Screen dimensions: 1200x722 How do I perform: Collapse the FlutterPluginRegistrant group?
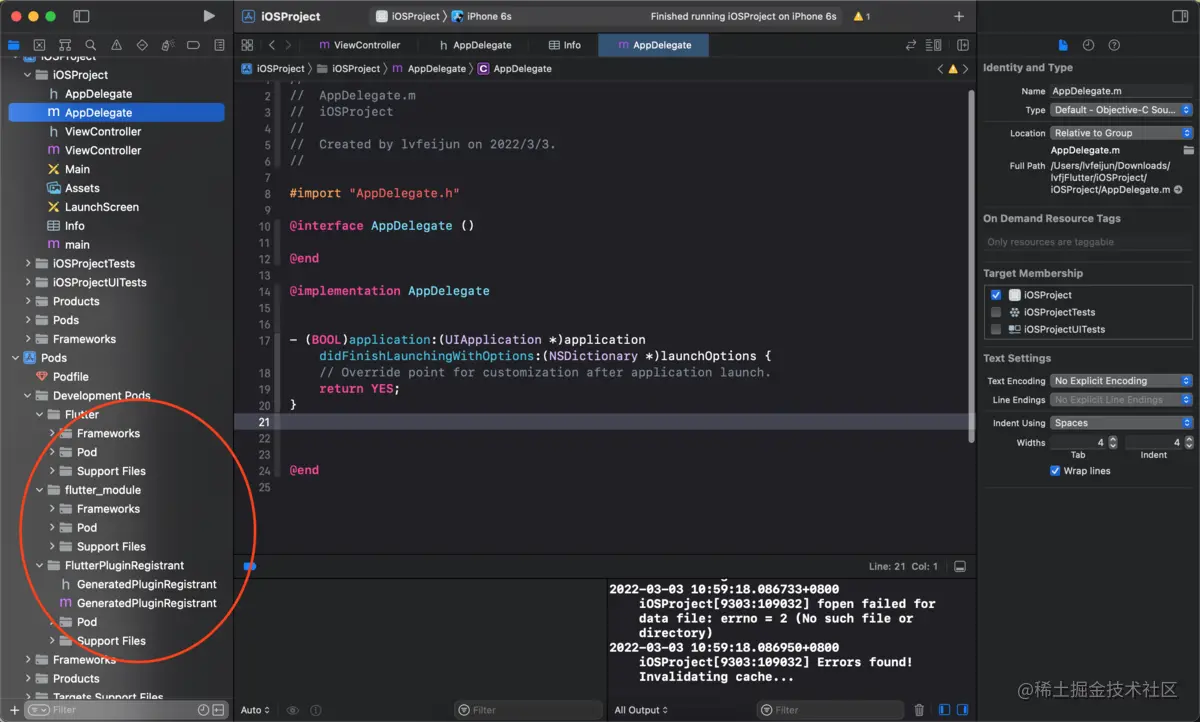pyautogui.click(x=41, y=565)
